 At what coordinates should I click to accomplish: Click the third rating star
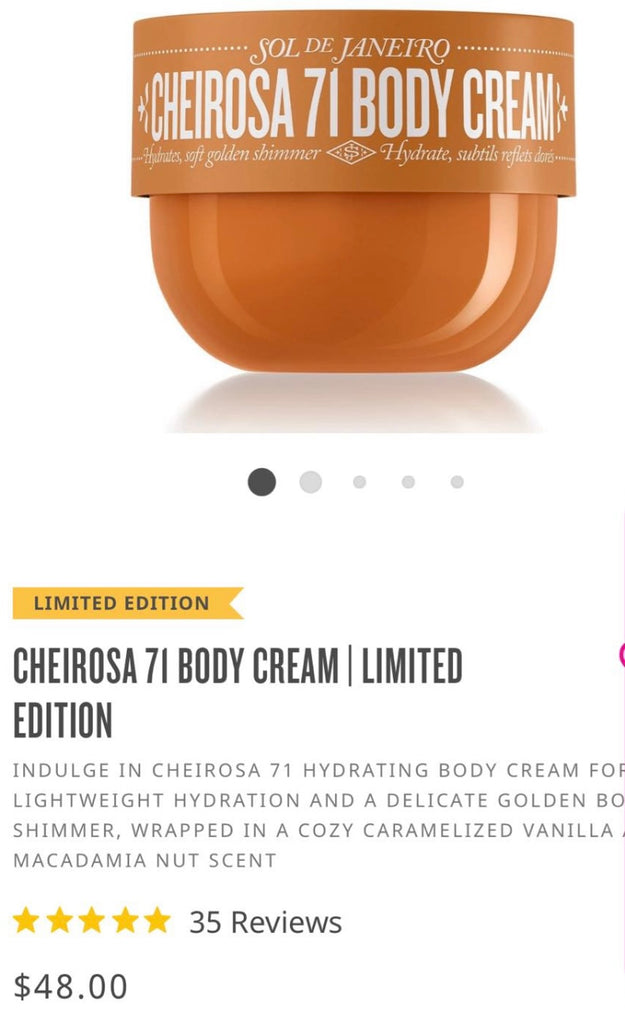tap(91, 920)
